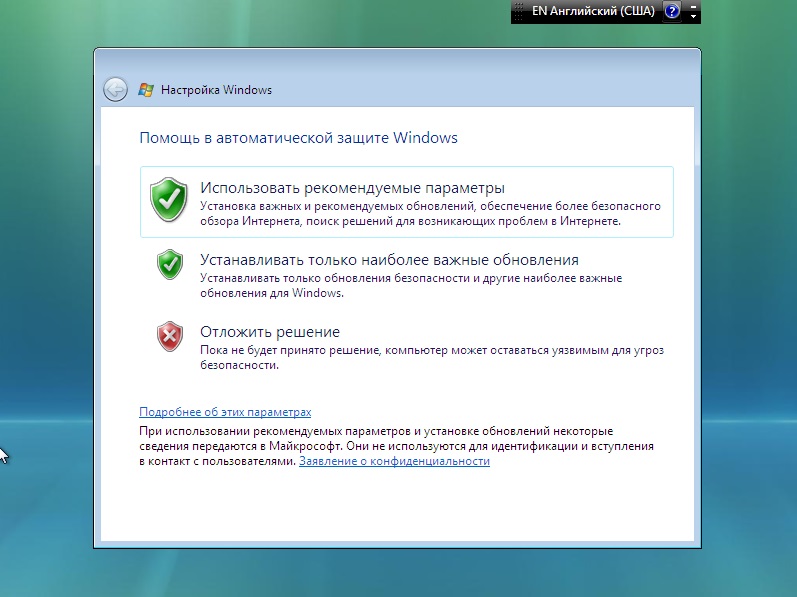Open Подробнее об этих параметрах link
Screen dimensions: 797x597
[225, 412]
